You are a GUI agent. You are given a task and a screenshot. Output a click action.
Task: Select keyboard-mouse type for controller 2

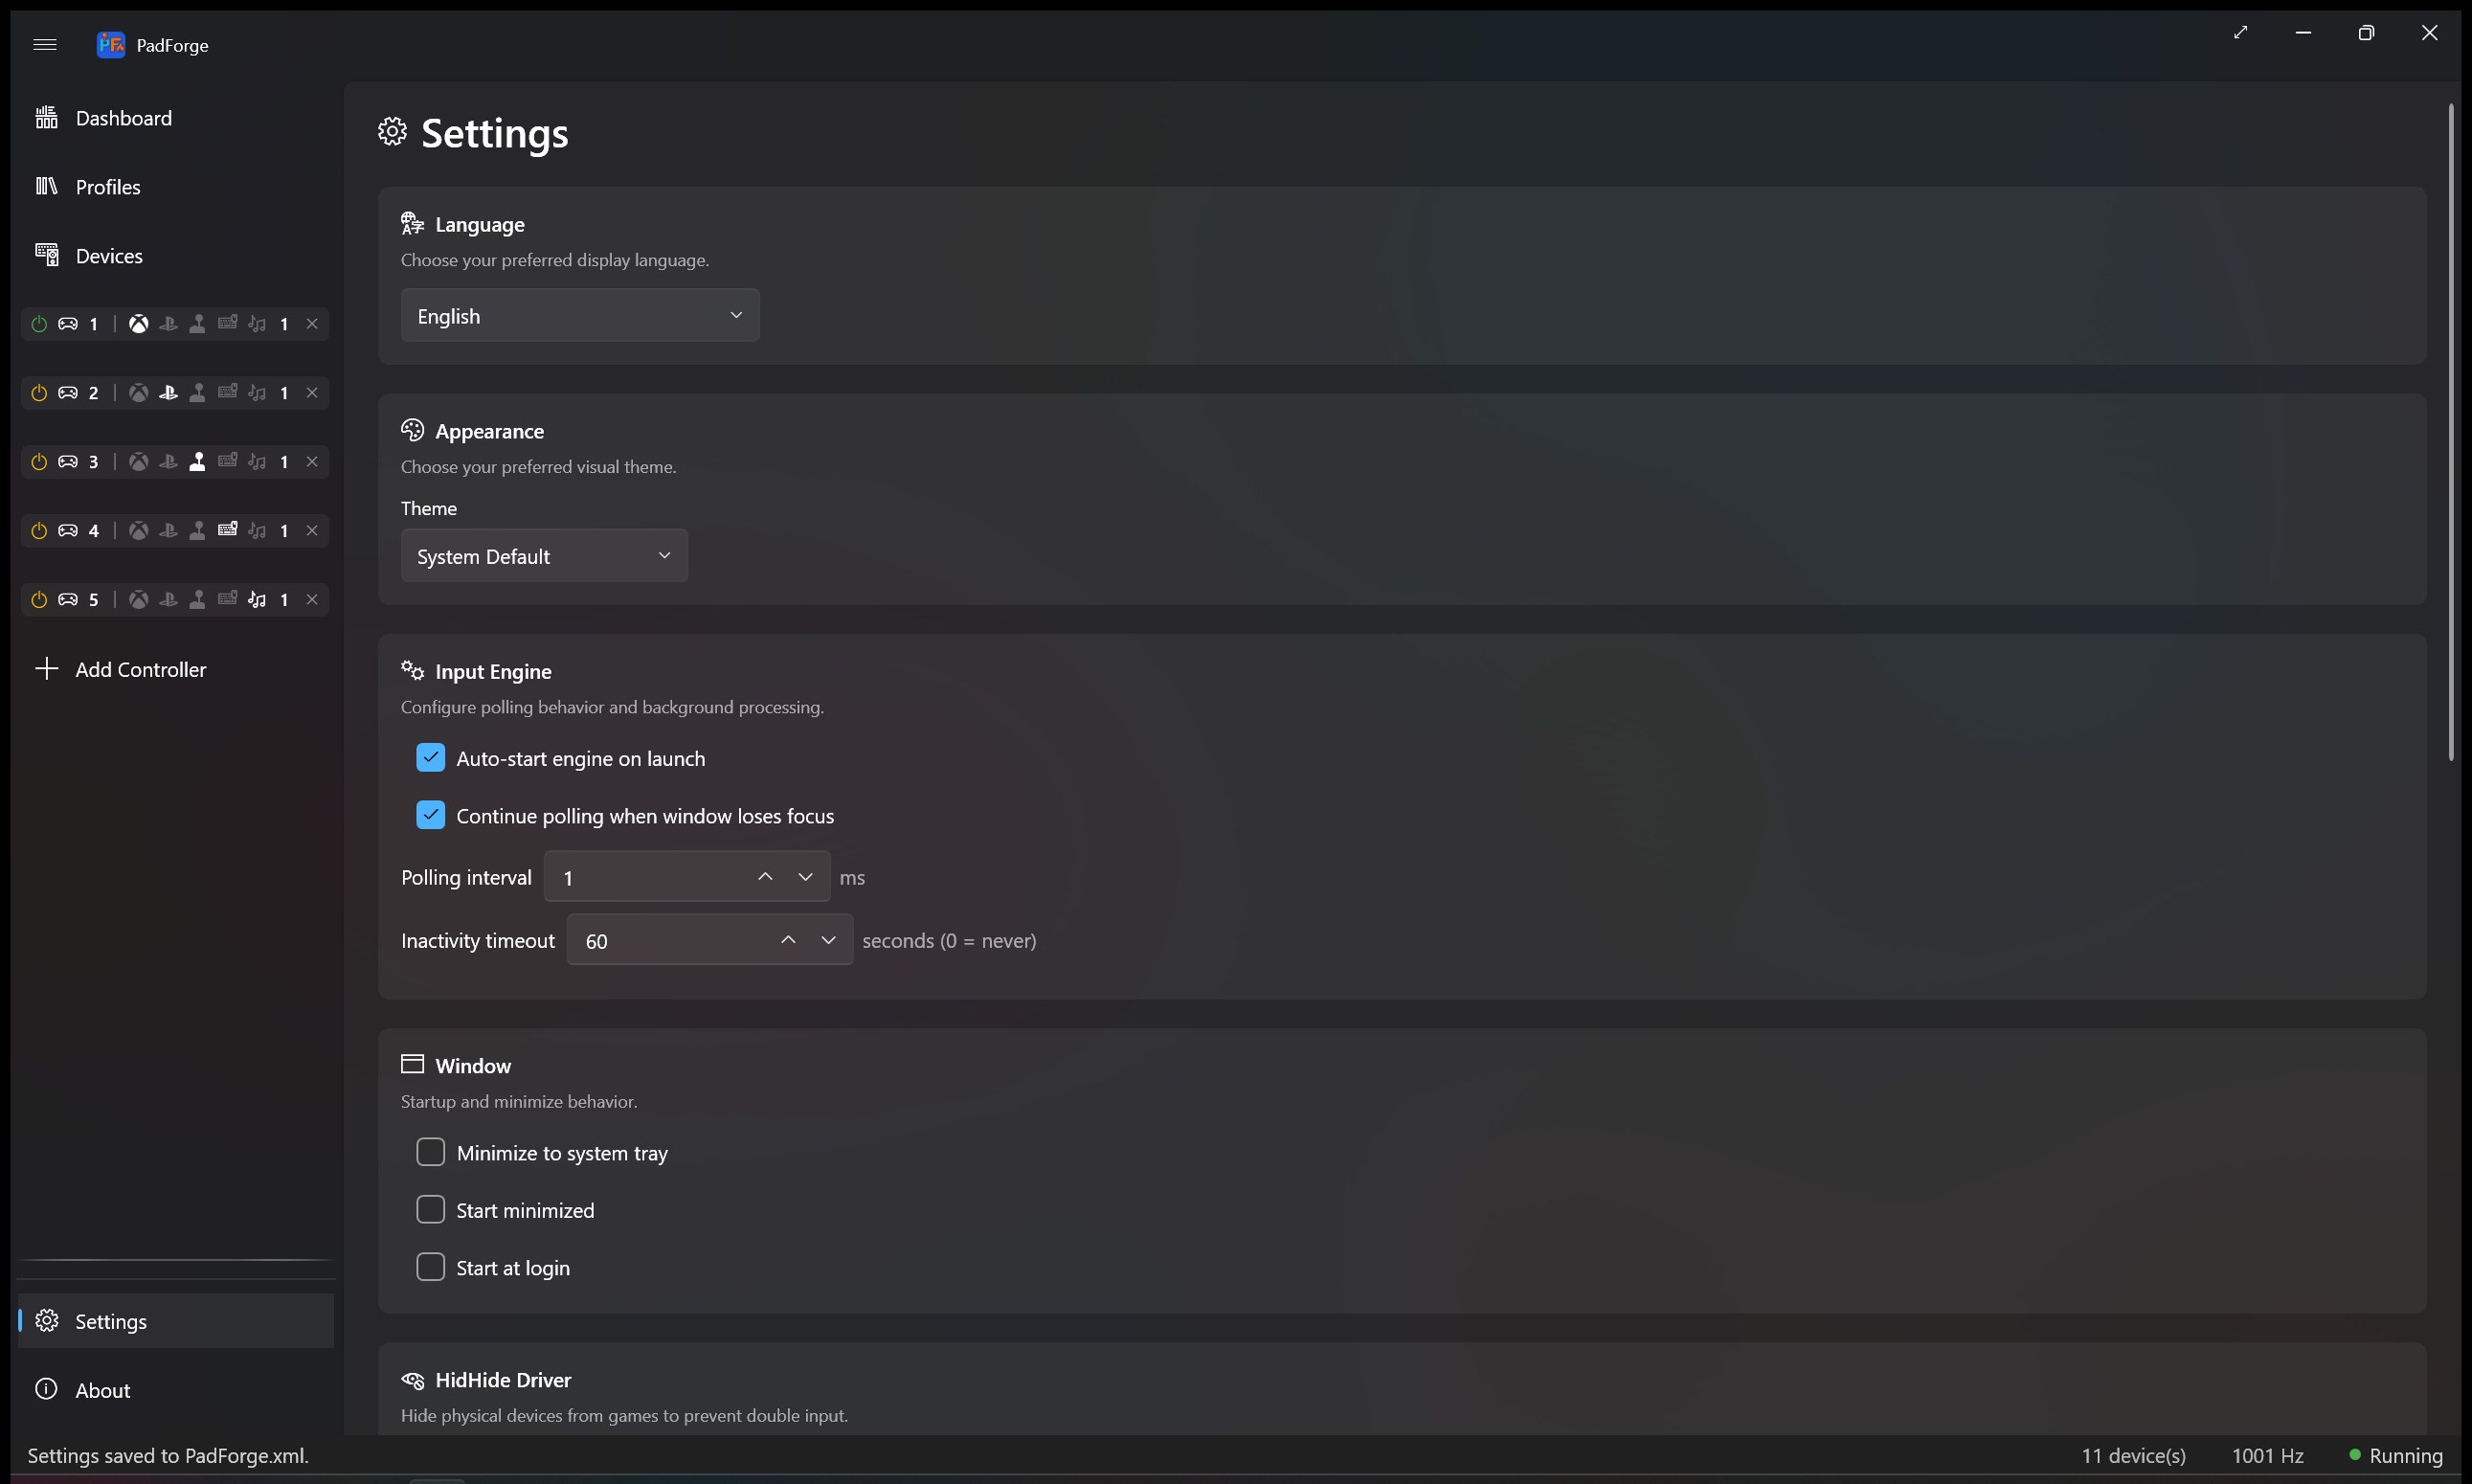(x=228, y=392)
